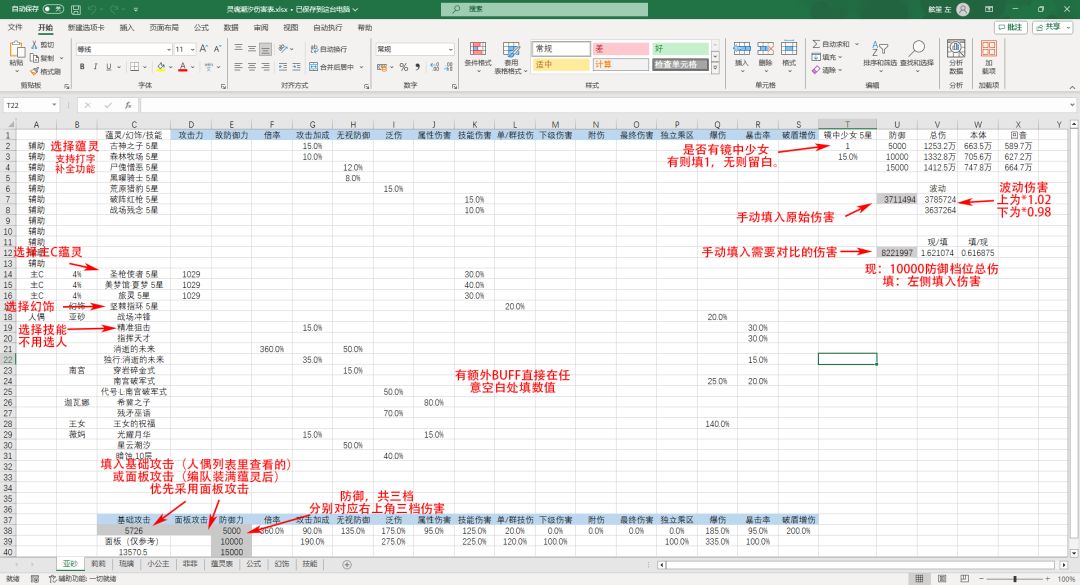Apply bold formatting with B icon
The width and height of the screenshot is (1080, 585).
[x=82, y=67]
